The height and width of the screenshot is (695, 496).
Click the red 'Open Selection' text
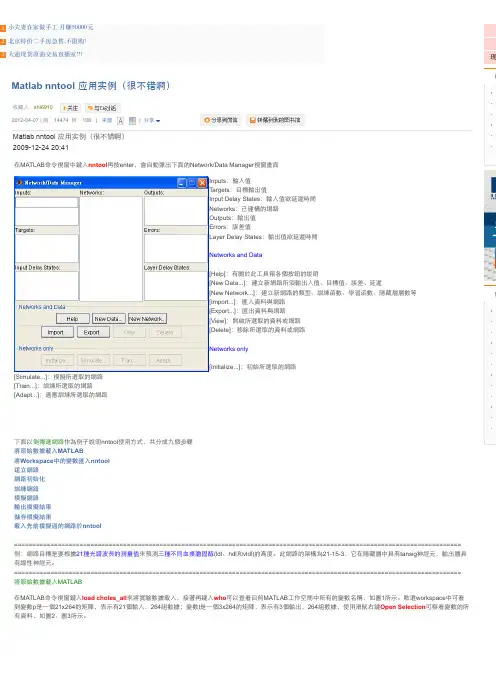click(x=403, y=607)
